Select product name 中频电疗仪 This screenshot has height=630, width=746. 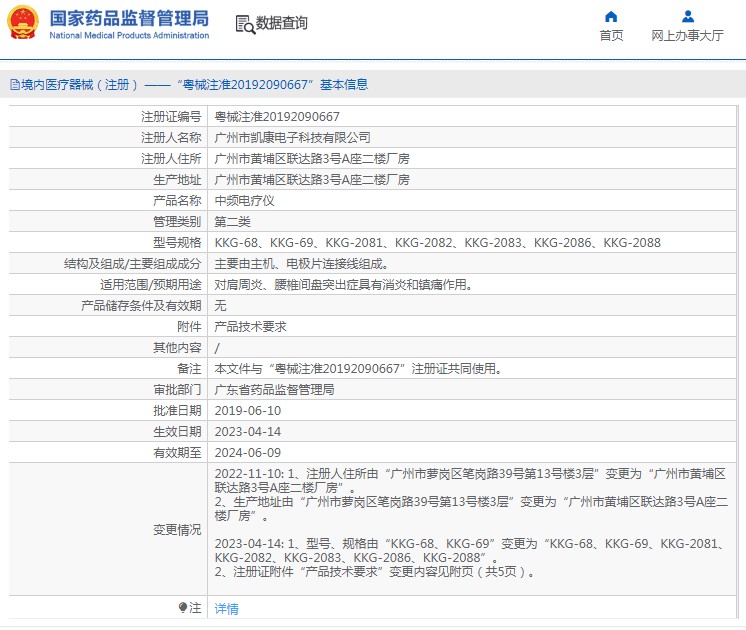pos(245,201)
